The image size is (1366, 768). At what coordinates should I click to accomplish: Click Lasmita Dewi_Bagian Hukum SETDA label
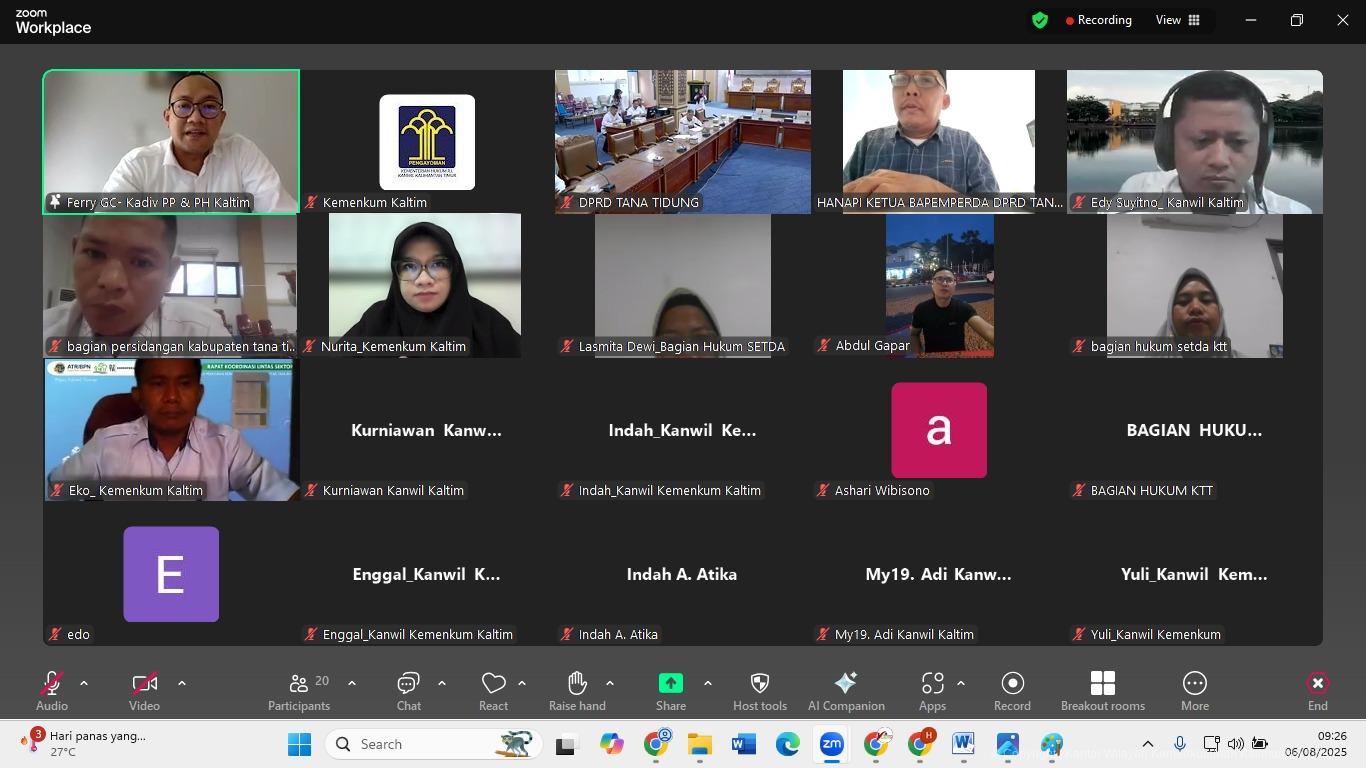(x=682, y=346)
